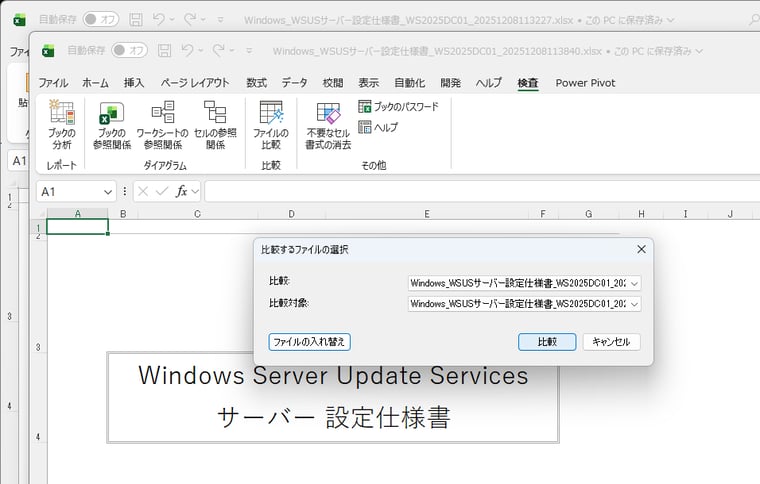Switch to the データ tab
The width and height of the screenshot is (760, 484).
click(295, 83)
